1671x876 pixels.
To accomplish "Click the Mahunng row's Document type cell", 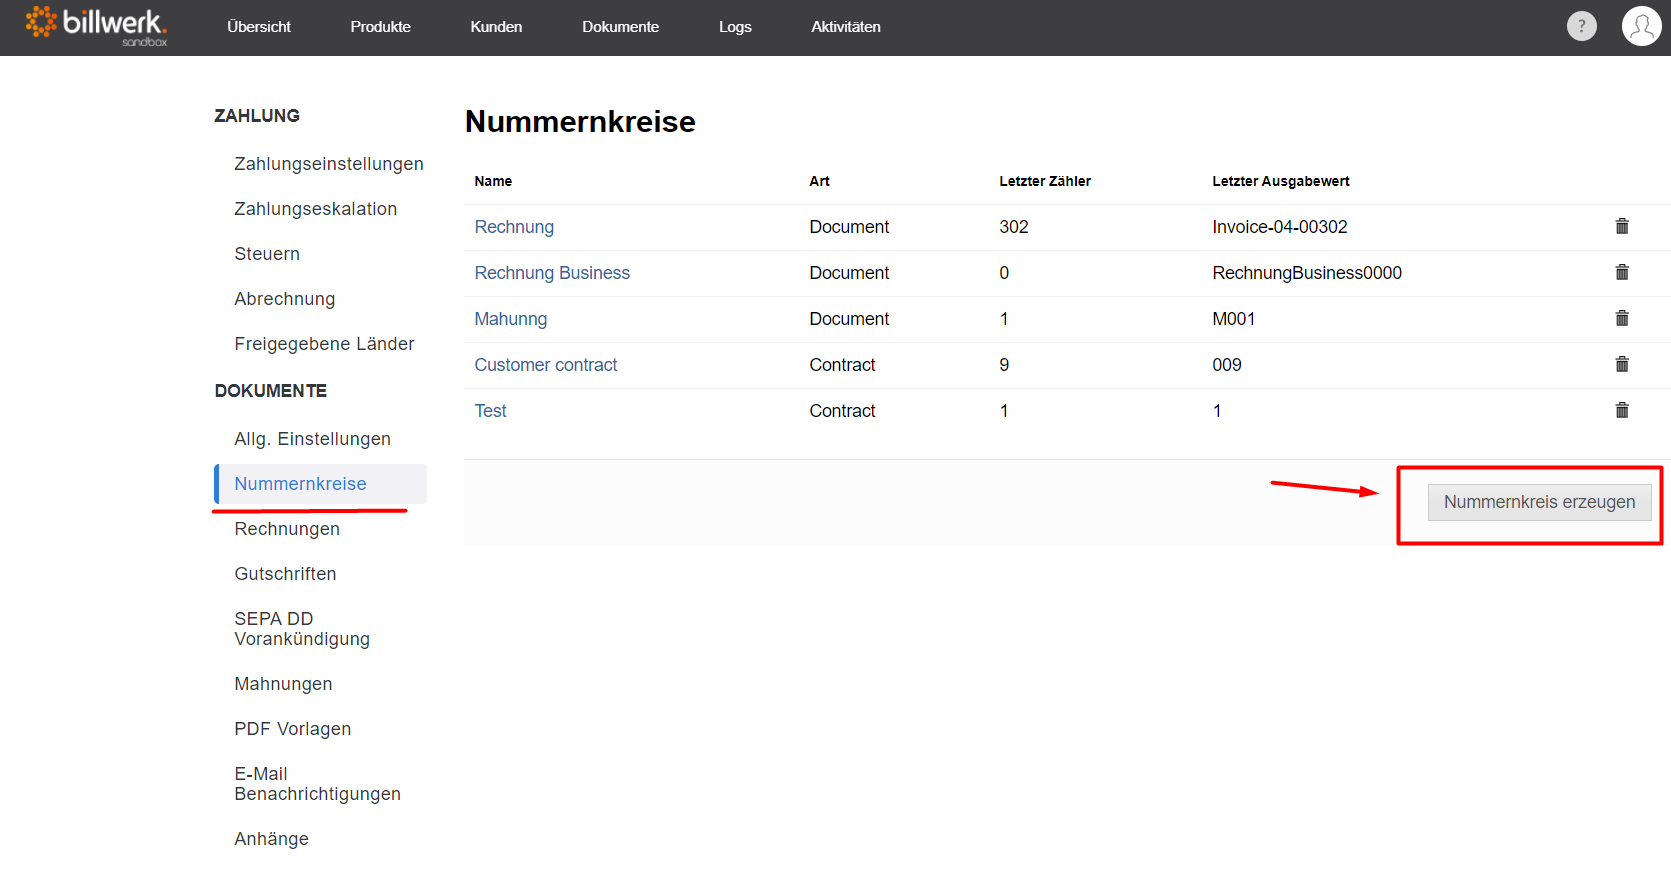I will [x=849, y=319].
